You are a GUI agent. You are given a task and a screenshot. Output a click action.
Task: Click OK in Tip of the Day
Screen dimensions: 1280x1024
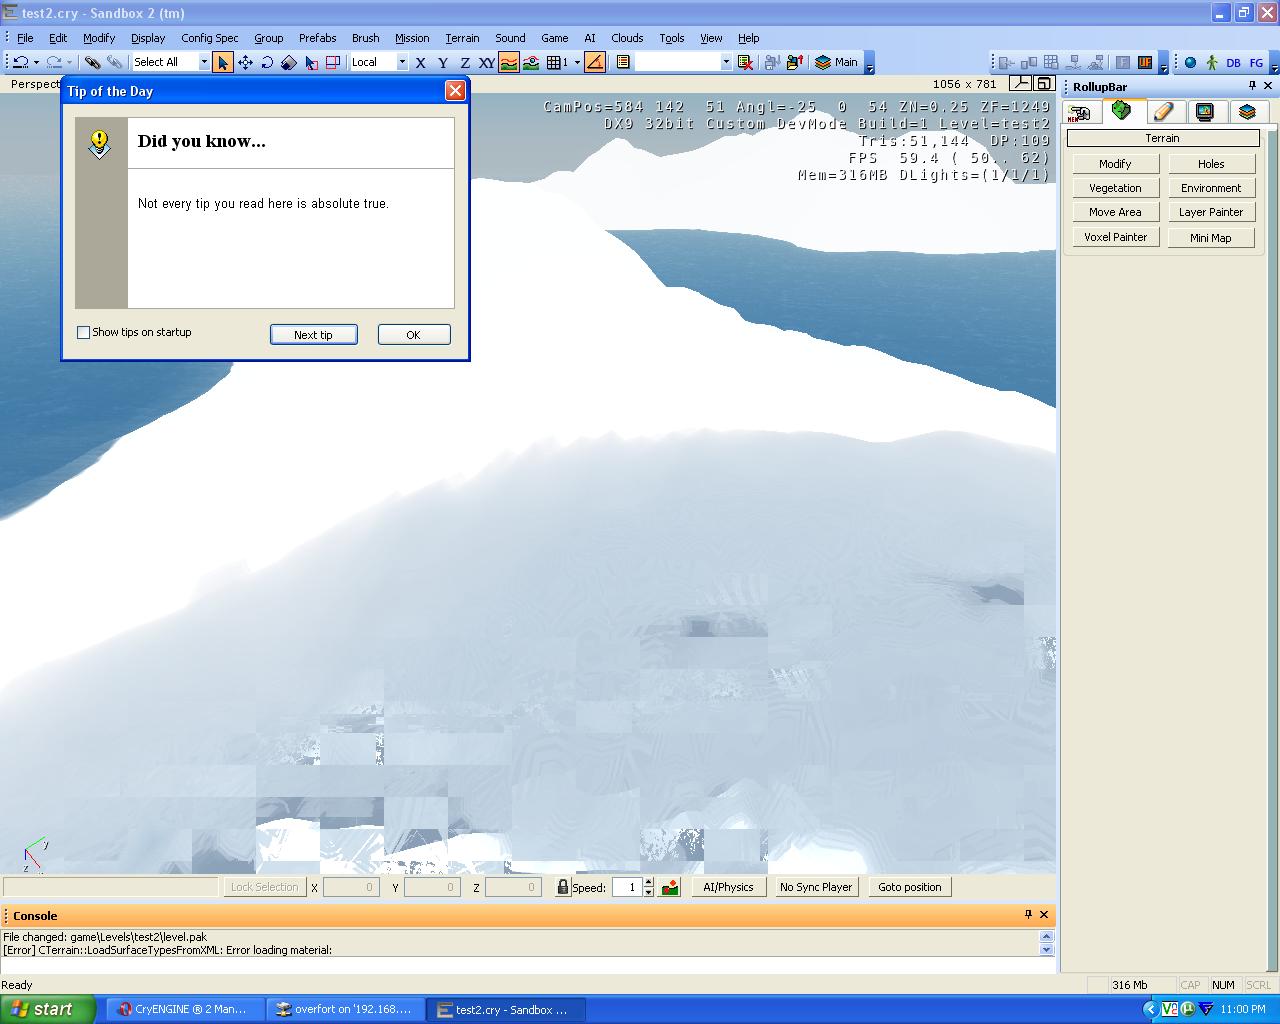tap(413, 335)
